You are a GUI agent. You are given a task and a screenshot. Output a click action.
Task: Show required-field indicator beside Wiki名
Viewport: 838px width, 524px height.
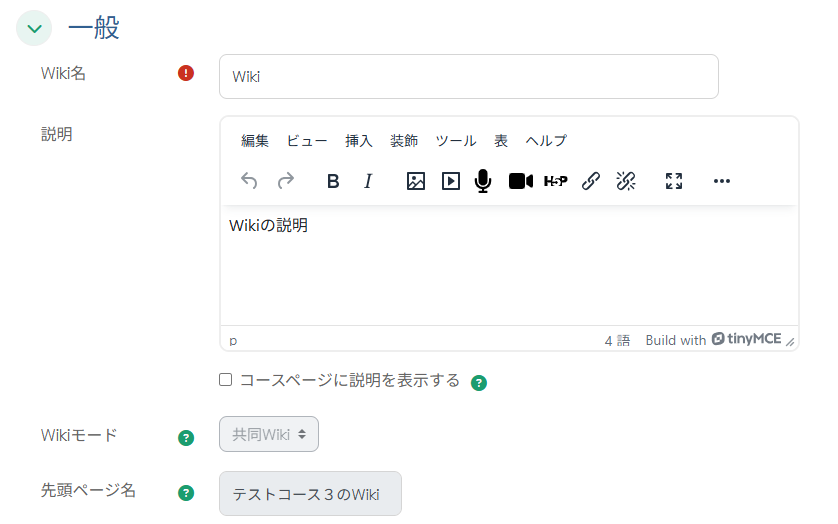[x=186, y=73]
